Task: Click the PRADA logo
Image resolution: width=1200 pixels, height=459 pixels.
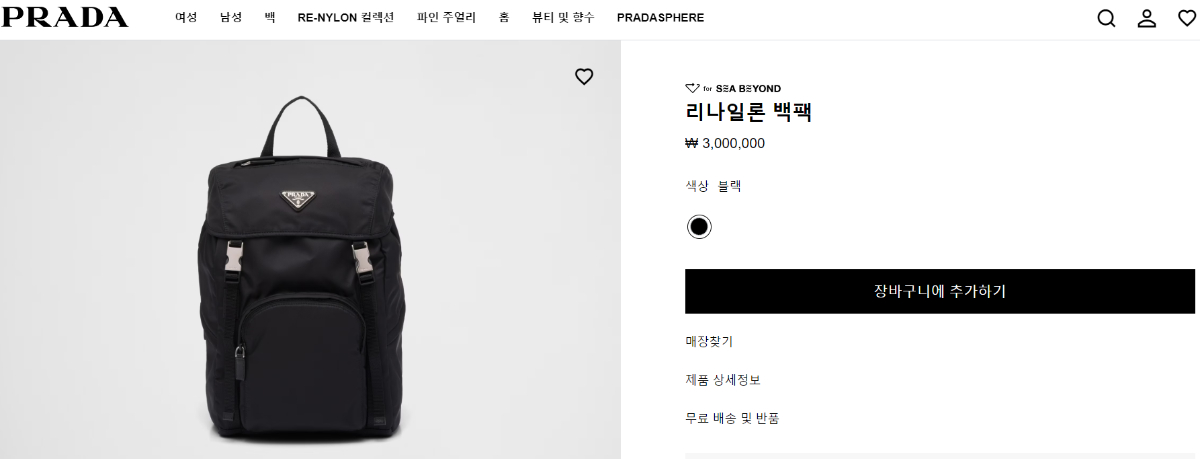Action: point(64,17)
